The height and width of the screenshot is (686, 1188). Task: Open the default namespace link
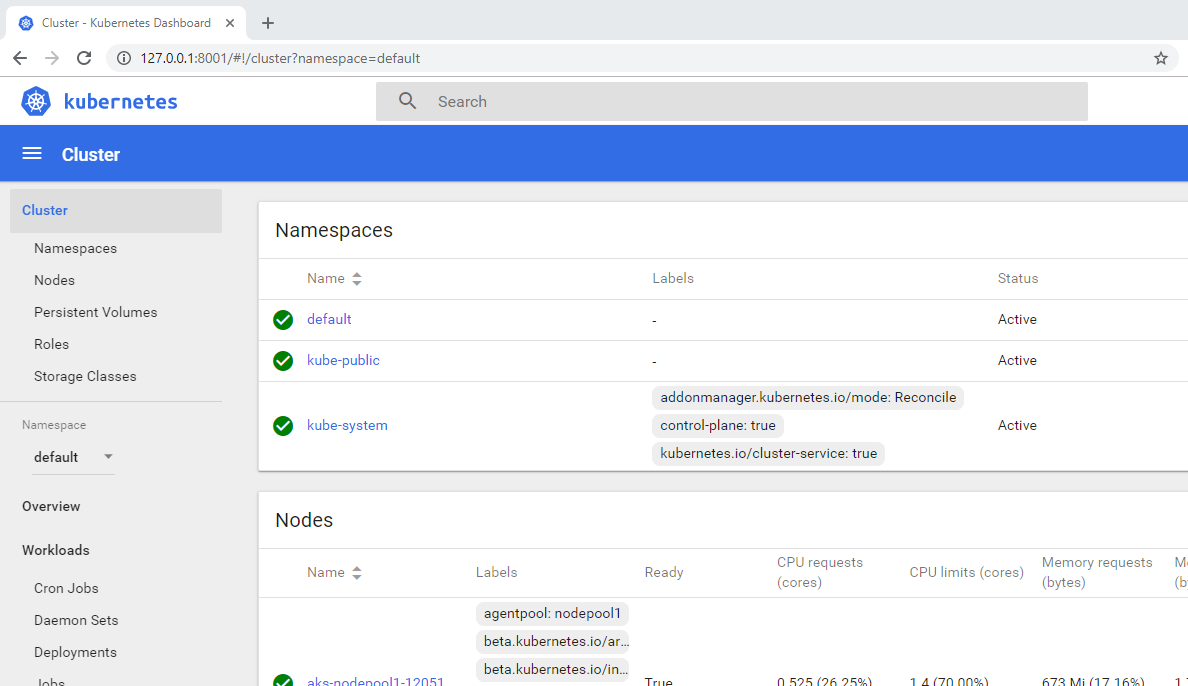[329, 319]
